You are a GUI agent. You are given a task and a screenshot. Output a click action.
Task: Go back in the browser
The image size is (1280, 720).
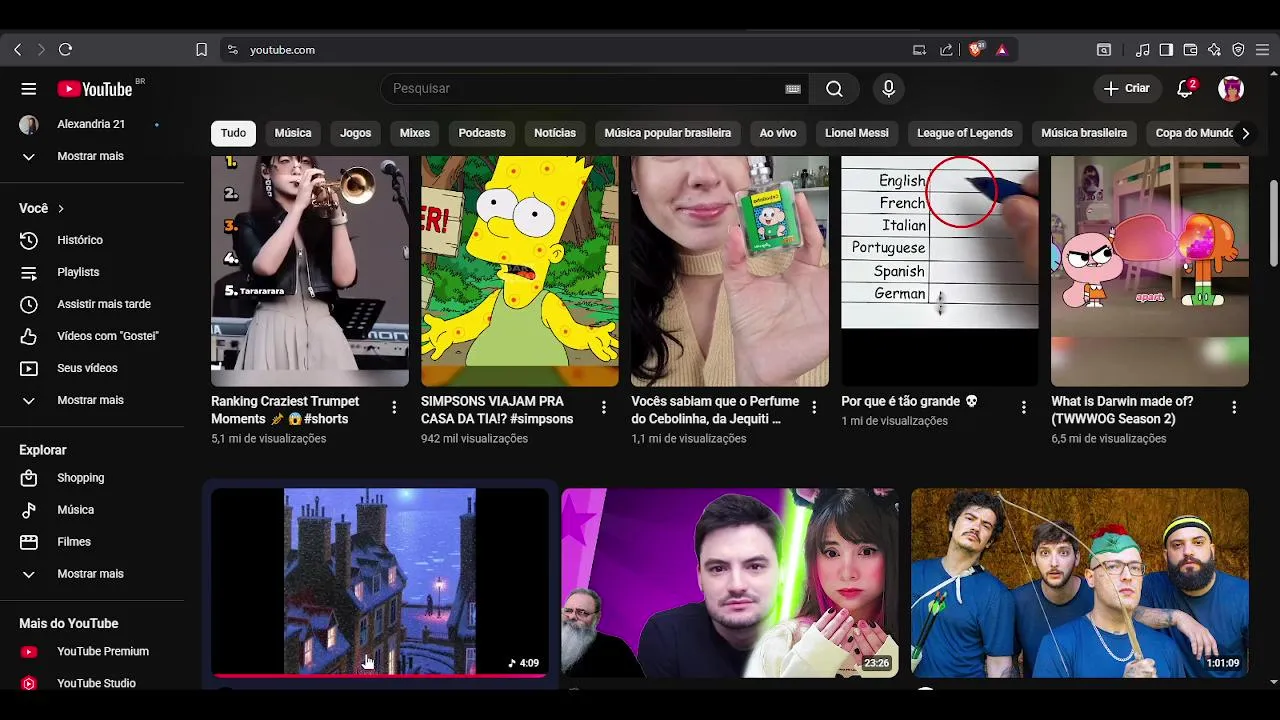coord(17,49)
